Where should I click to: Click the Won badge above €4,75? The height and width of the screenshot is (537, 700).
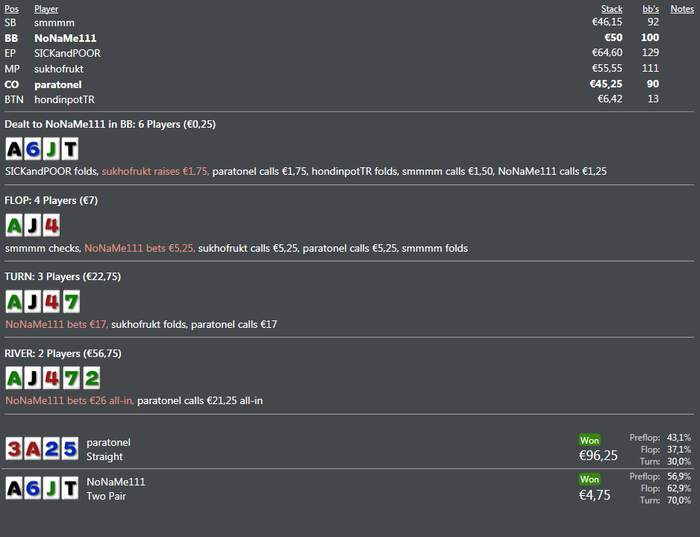coord(590,479)
